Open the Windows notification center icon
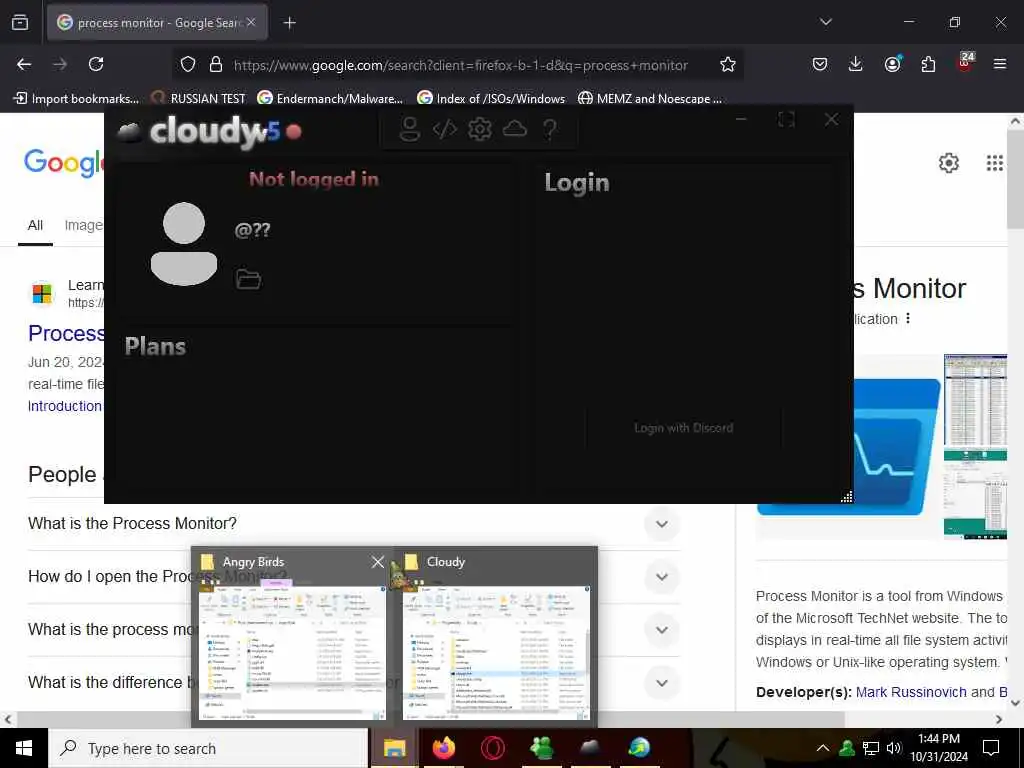 991,748
